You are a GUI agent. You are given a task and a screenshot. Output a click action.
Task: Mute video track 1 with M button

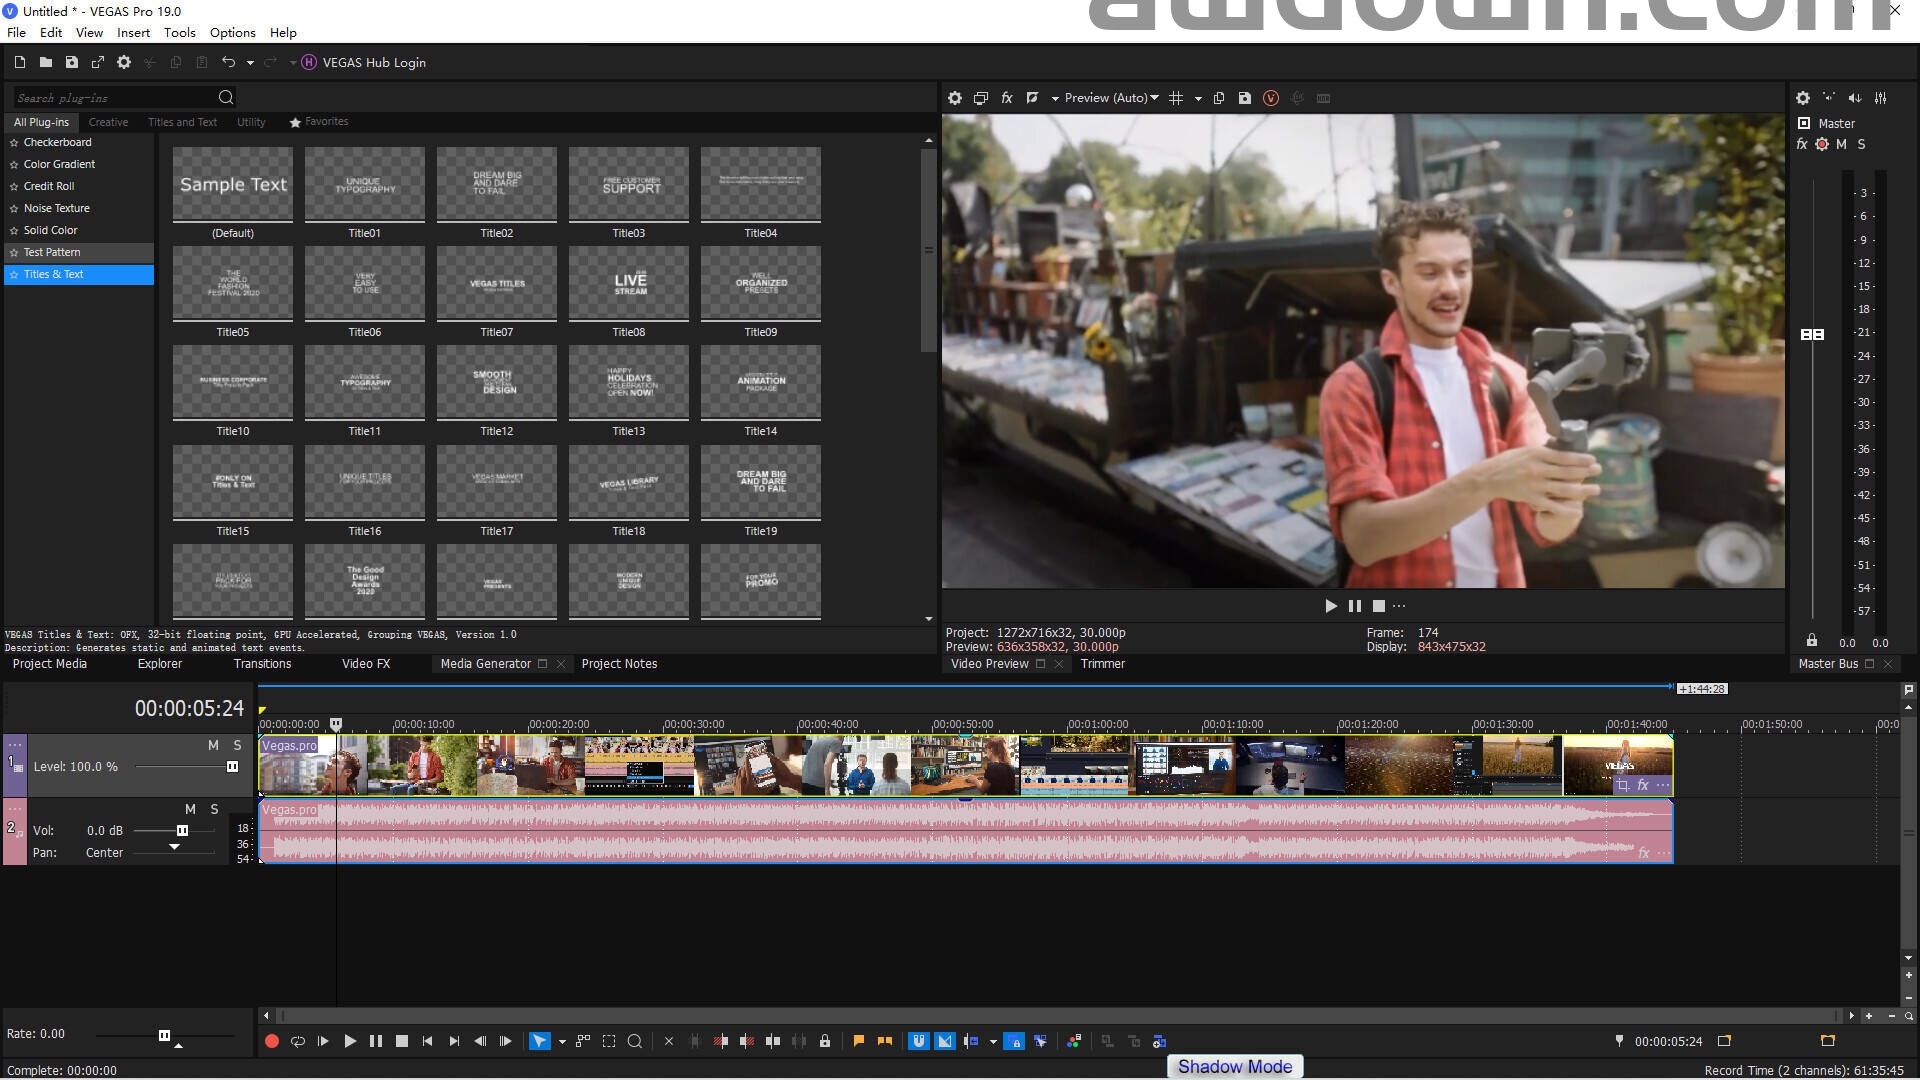click(x=213, y=745)
